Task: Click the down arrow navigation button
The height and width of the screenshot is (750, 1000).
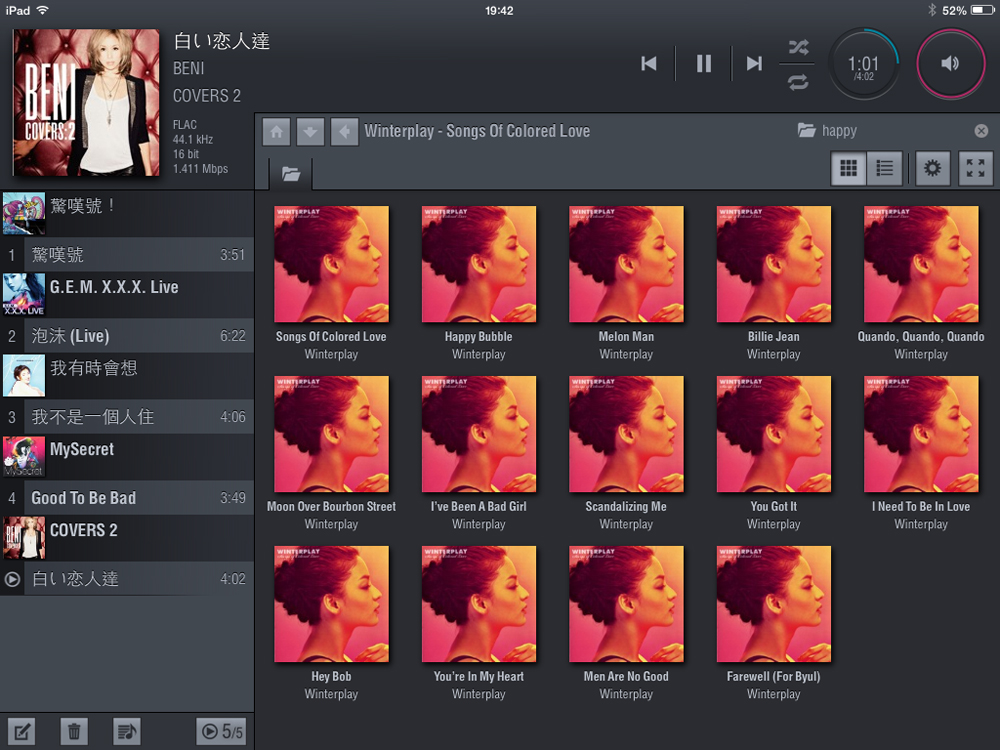Action: [x=310, y=132]
